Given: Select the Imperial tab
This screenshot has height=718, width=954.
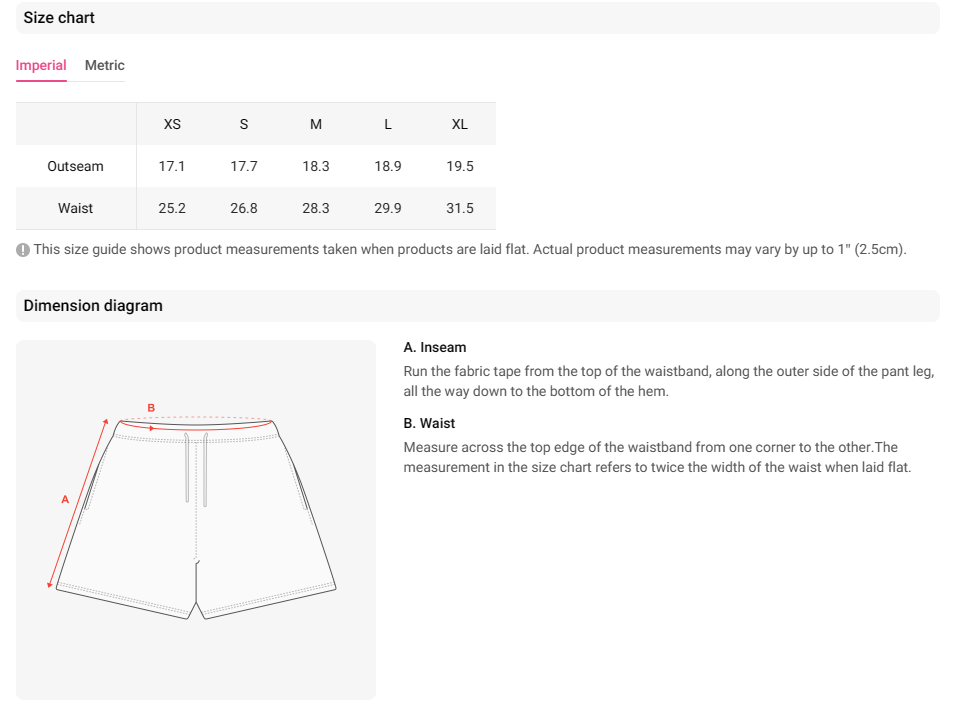Looking at the screenshot, I should [x=41, y=66].
